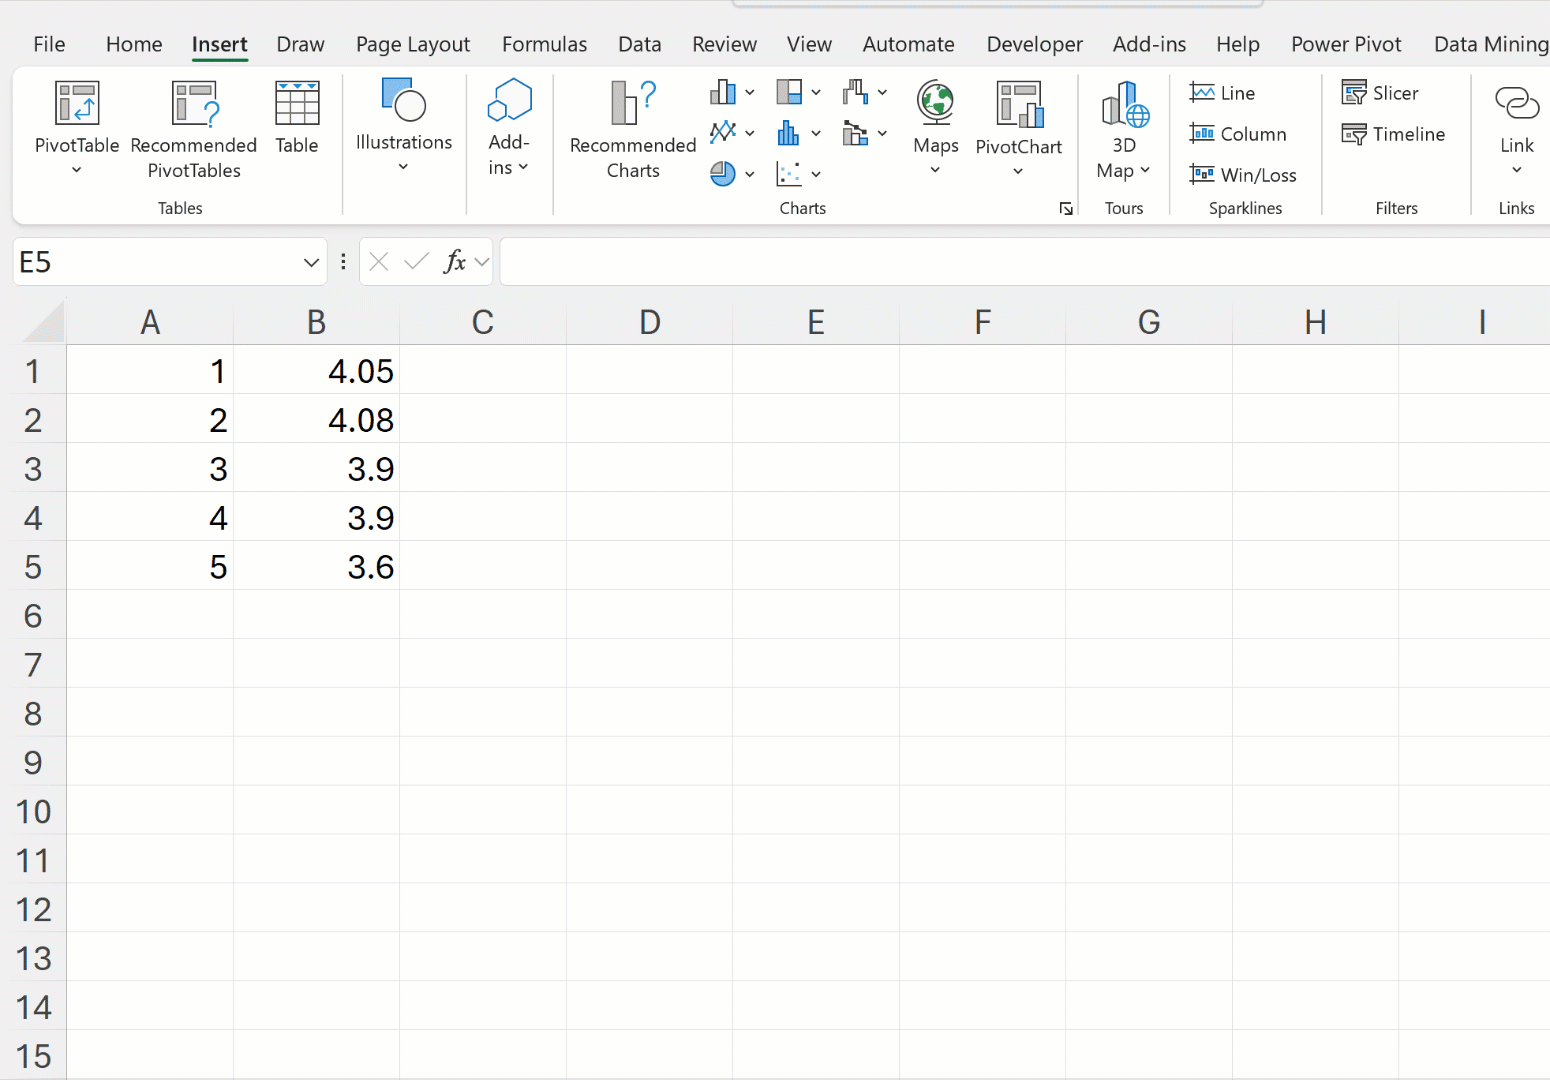Click the Insert Scatter chart icon

tap(789, 174)
